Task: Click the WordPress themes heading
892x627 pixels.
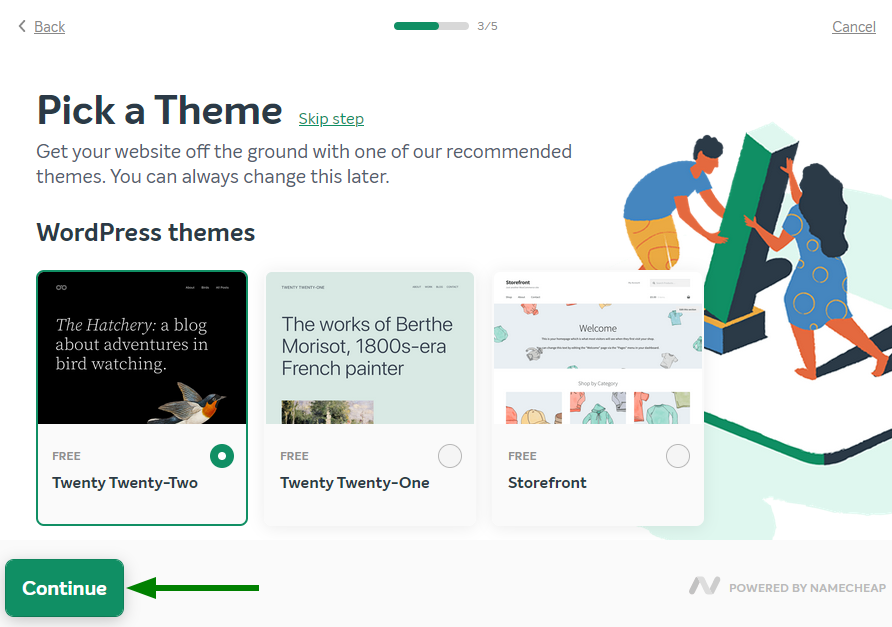Action: point(146,233)
